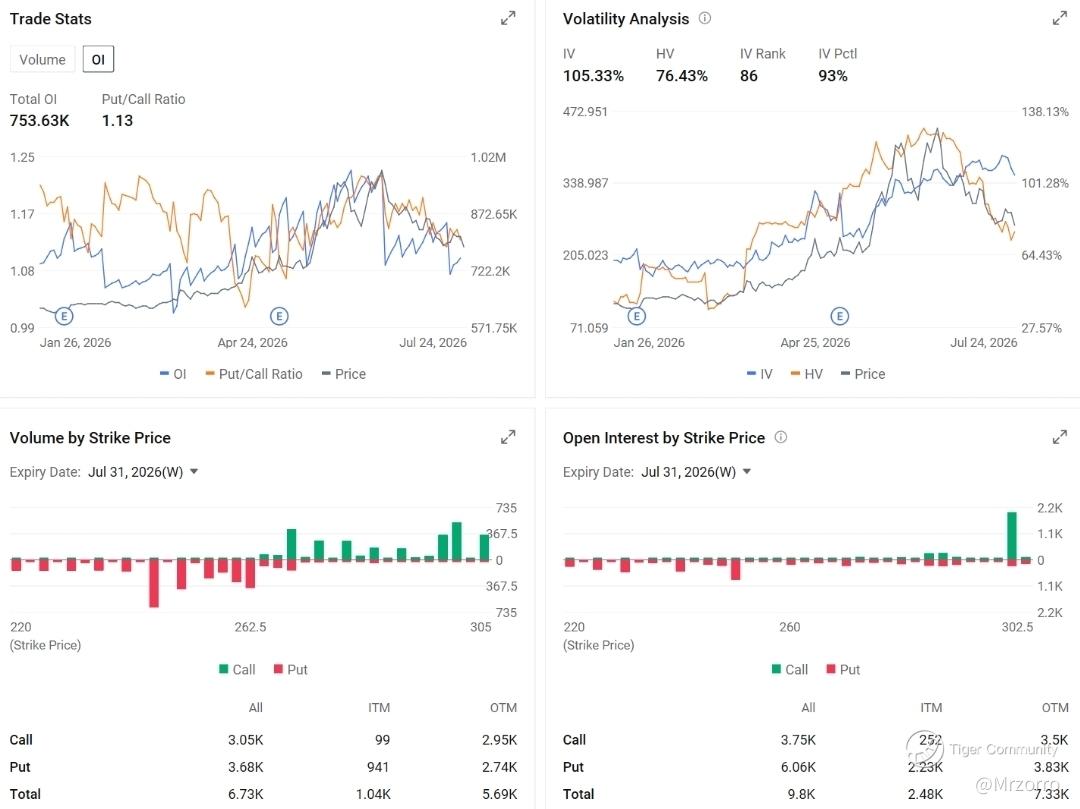Click Put OTM volume 2.74K
1080x809 pixels.
click(x=499, y=766)
